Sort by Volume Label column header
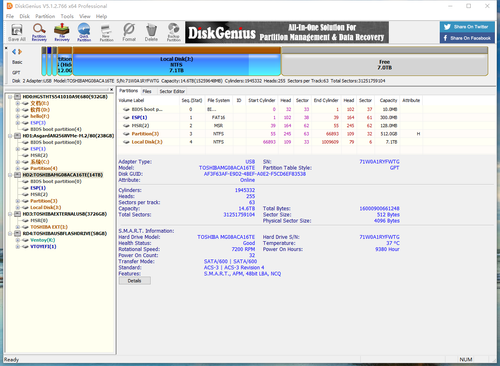Image resolution: width=500 pixels, height=366 pixels. [148, 100]
